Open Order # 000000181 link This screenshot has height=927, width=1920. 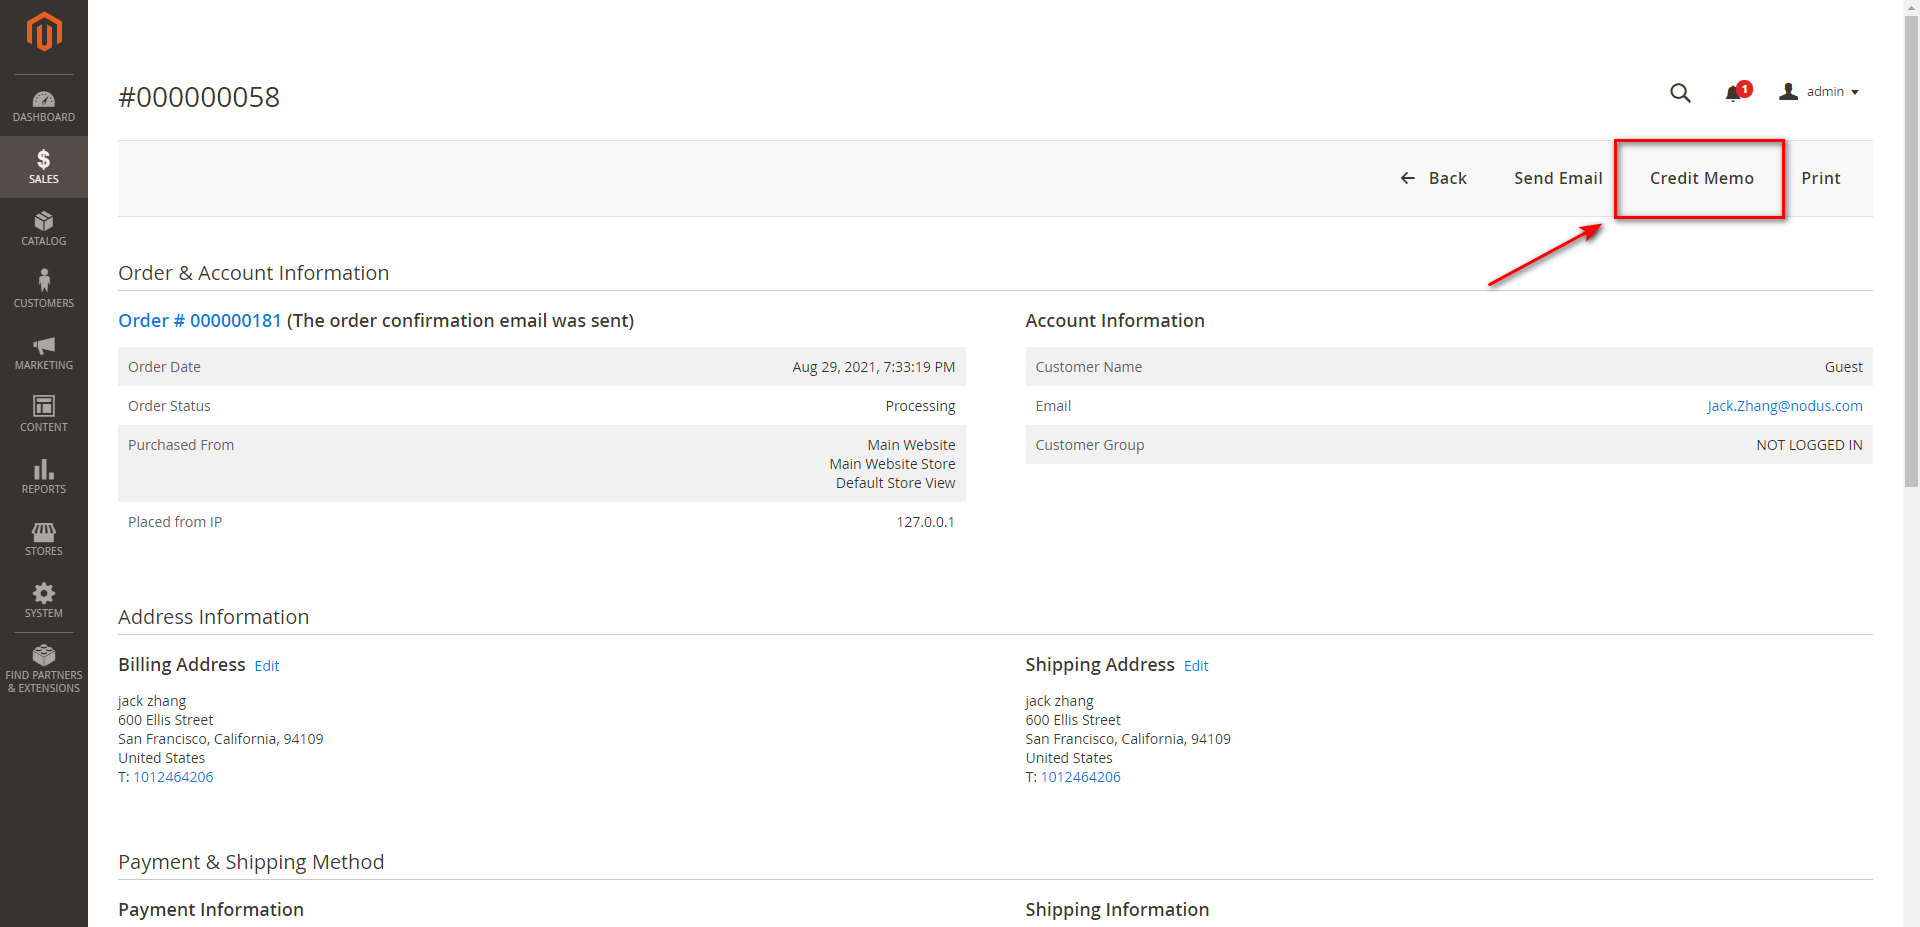point(200,321)
